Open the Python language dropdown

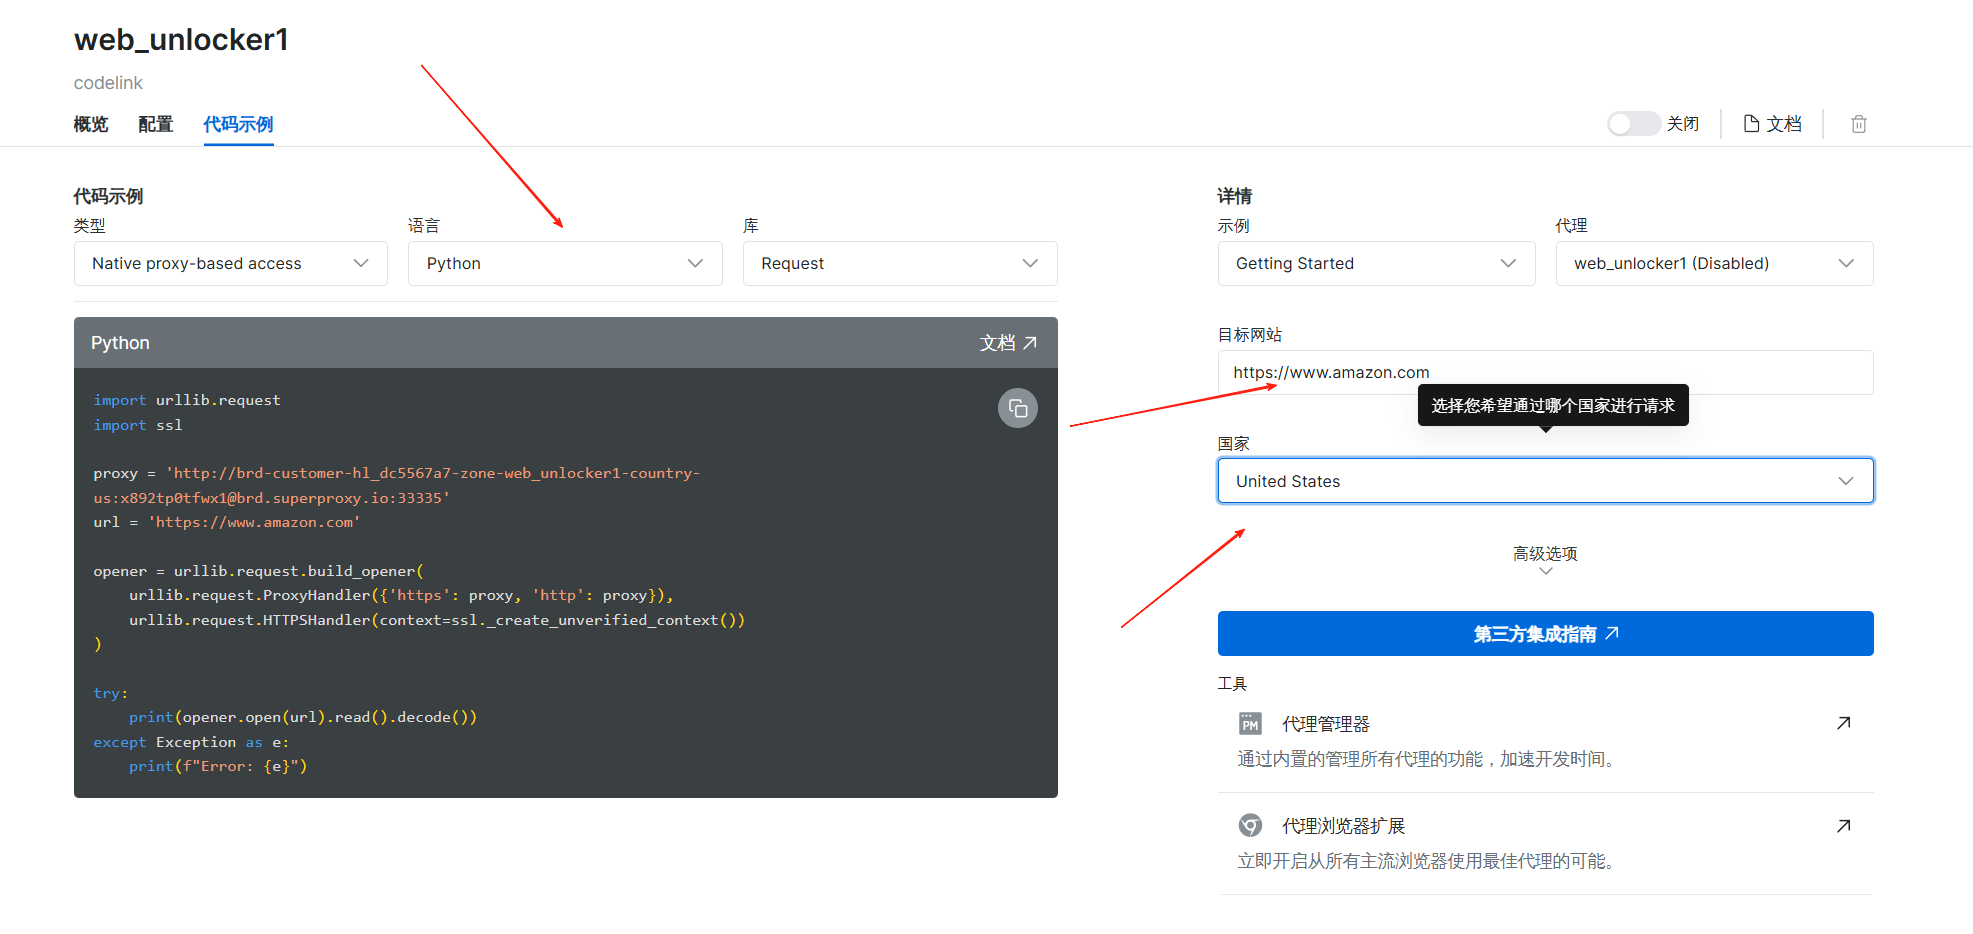coord(564,264)
